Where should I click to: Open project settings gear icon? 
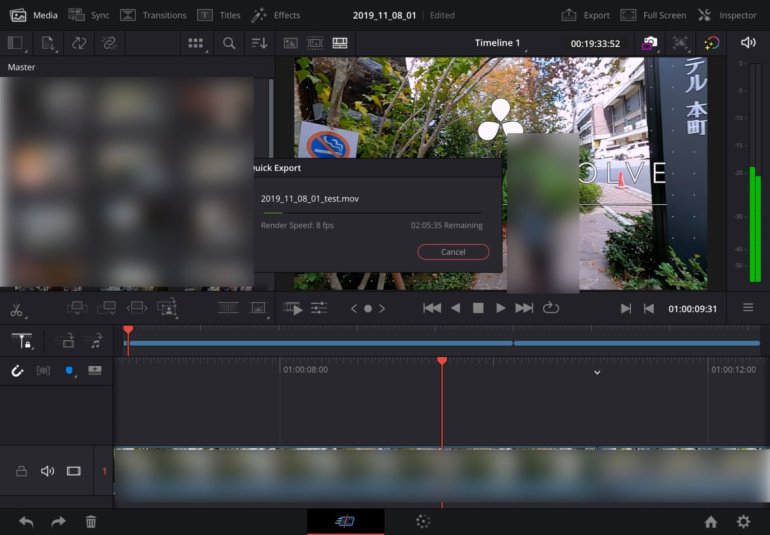pos(743,521)
